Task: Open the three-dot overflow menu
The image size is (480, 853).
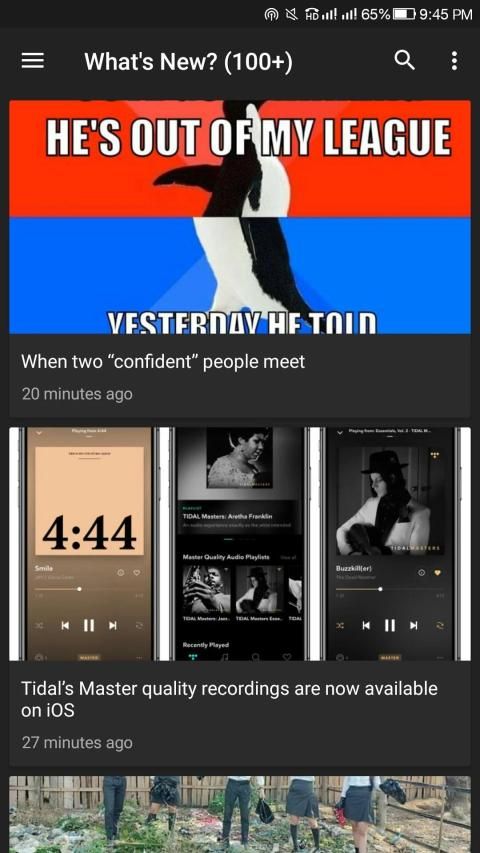Action: pyautogui.click(x=454, y=61)
